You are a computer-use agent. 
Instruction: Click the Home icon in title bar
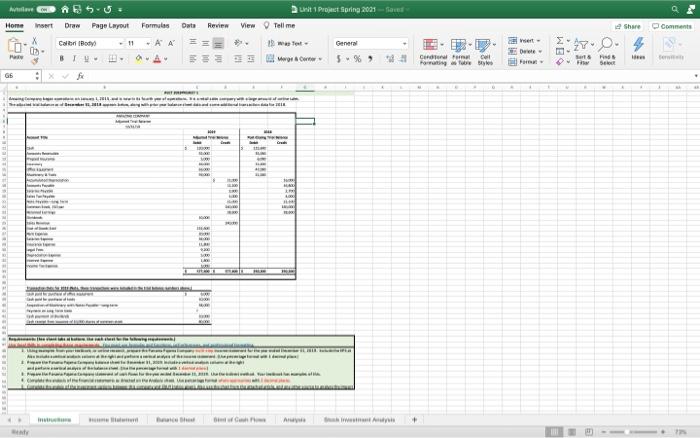65,9
